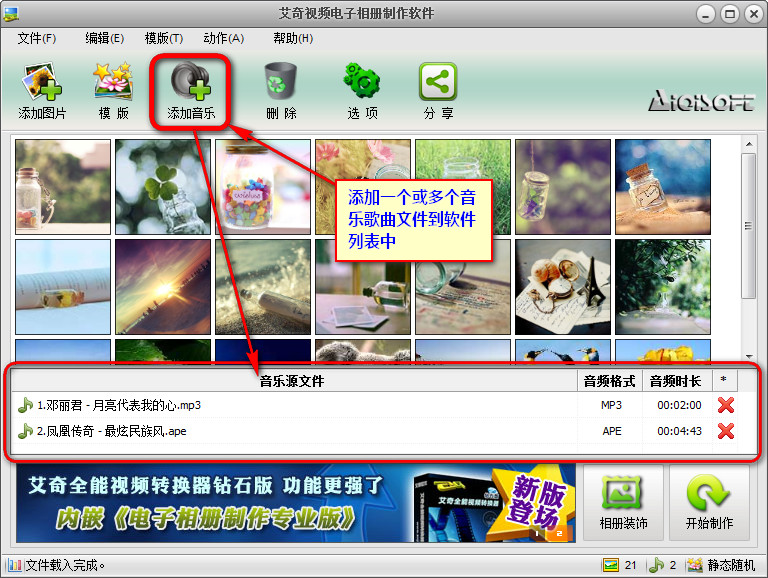Viewport: 768px width, 578px height.
Task: Click banner page indicator 2
Action: pyautogui.click(x=558, y=533)
